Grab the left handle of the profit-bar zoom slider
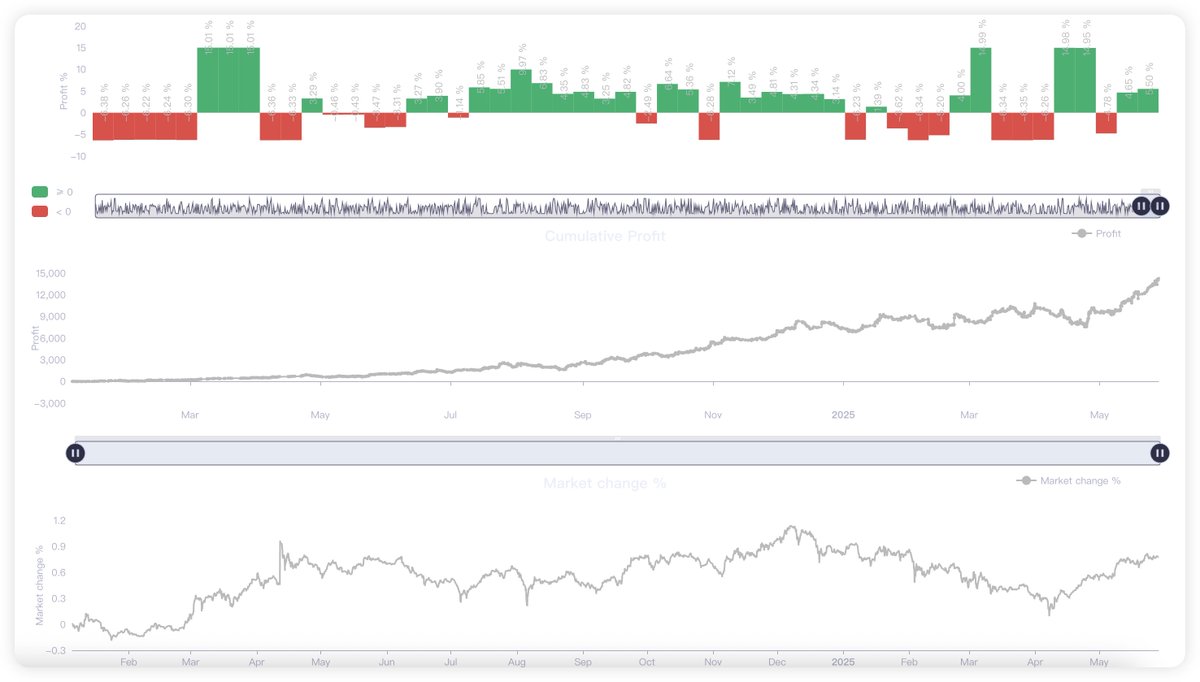 click(x=1141, y=206)
